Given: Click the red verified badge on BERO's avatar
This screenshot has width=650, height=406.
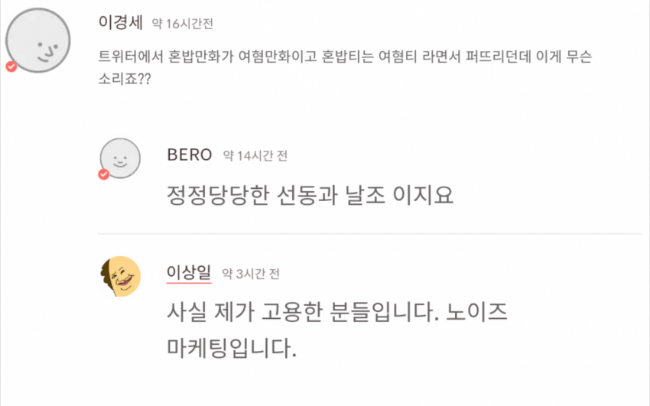Looking at the screenshot, I should 103,175.
